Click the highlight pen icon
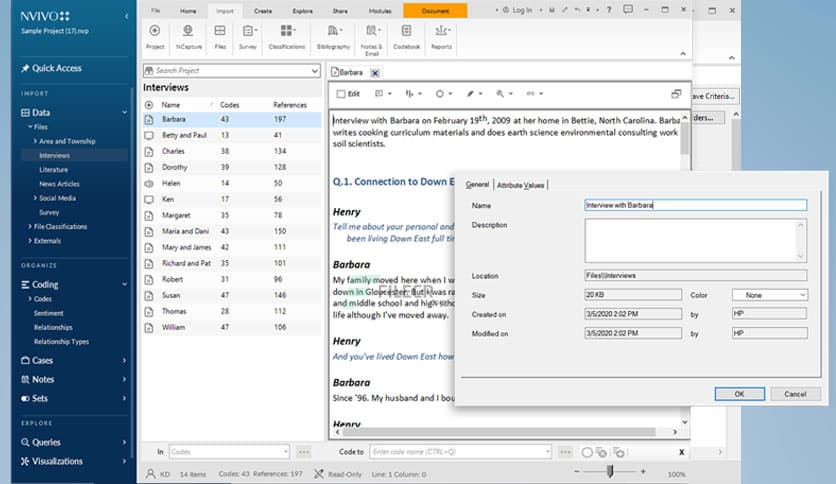836x484 pixels. [470, 94]
